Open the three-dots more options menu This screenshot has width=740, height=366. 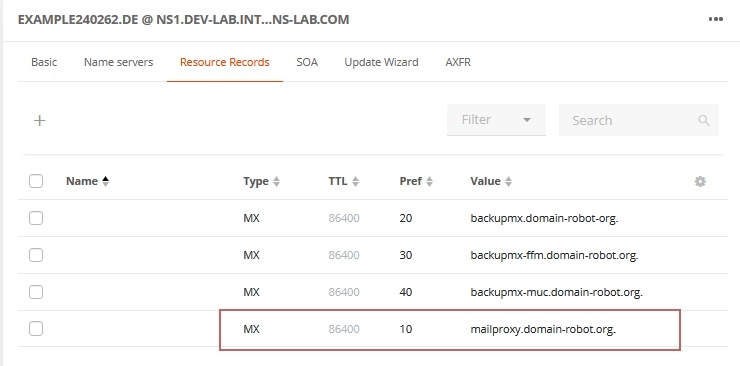[715, 19]
